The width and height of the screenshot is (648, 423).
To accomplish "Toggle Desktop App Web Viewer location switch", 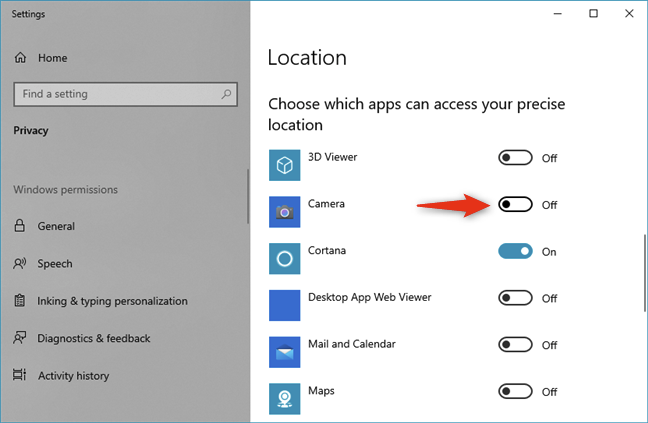I will coord(515,298).
